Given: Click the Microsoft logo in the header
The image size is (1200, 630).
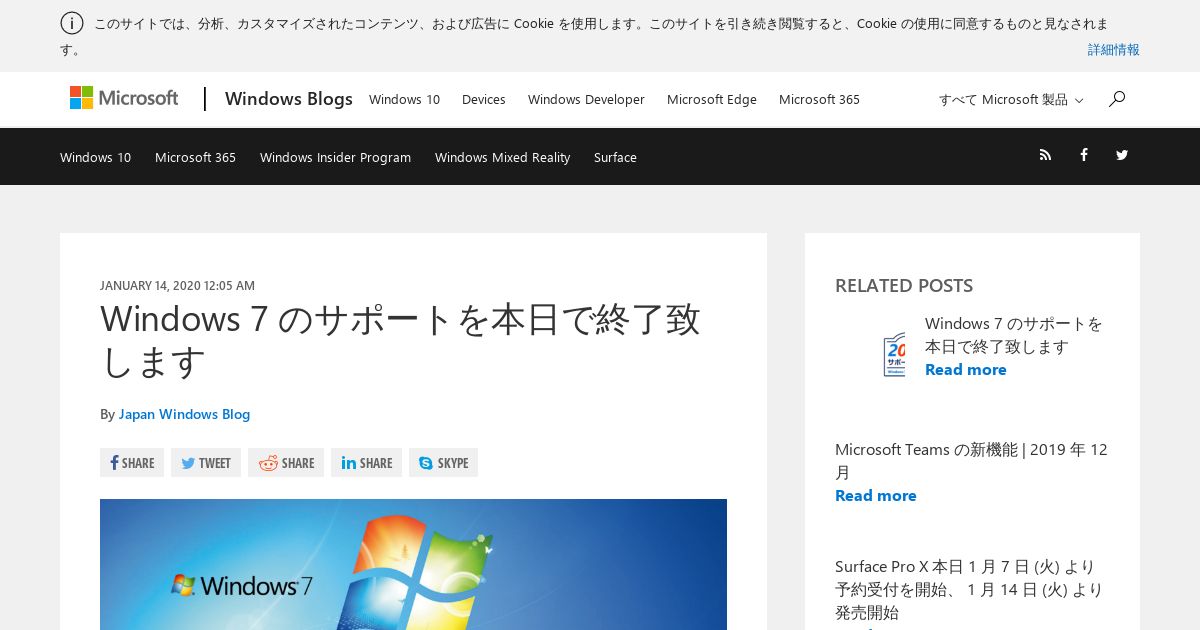Looking at the screenshot, I should pyautogui.click(x=124, y=98).
